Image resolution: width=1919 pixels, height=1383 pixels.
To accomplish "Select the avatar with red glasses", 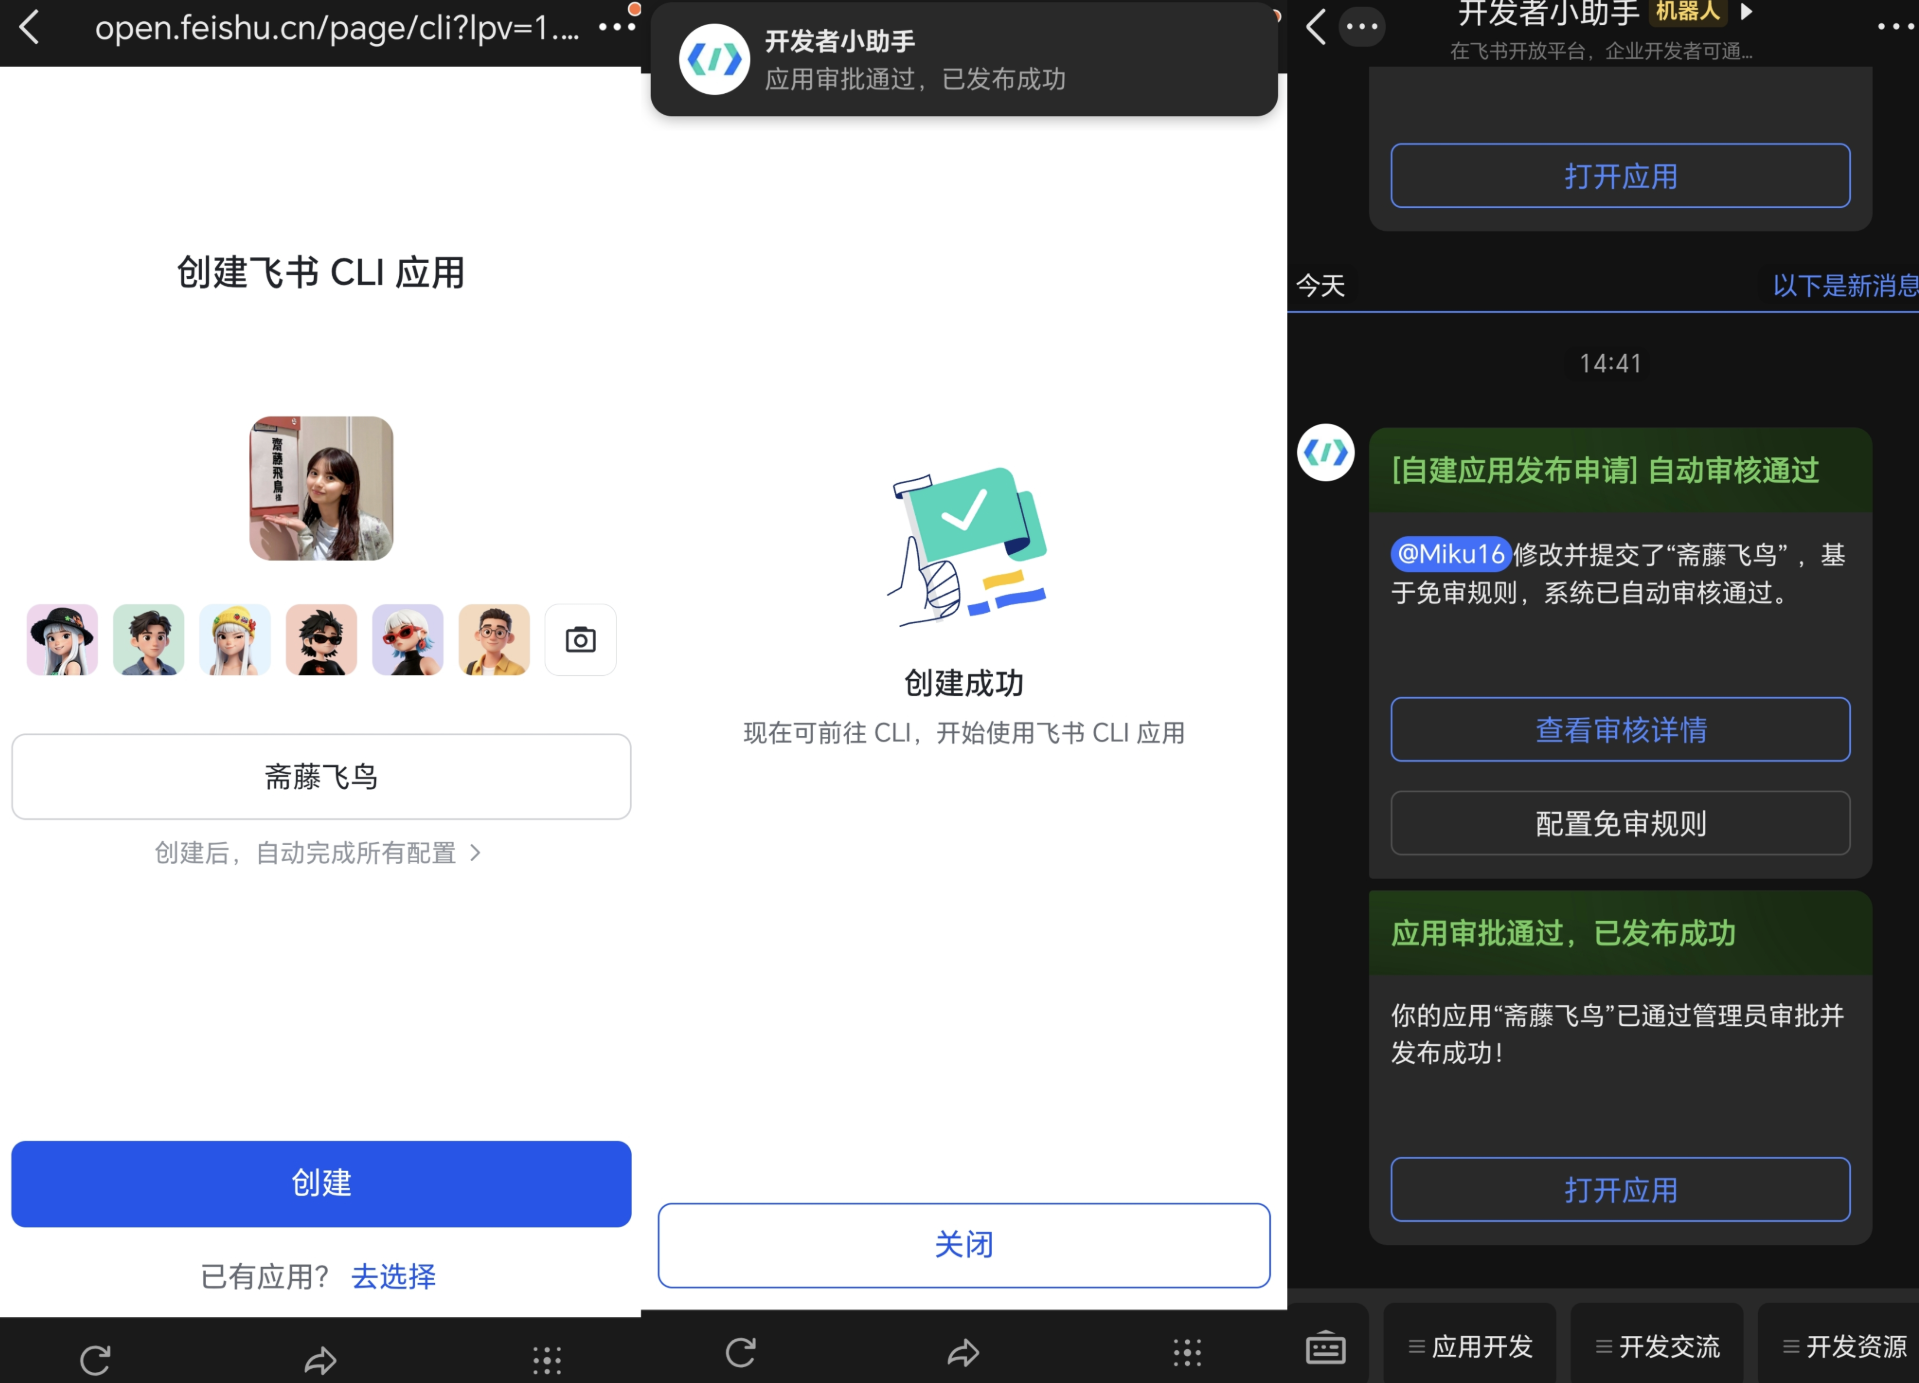I will [408, 640].
